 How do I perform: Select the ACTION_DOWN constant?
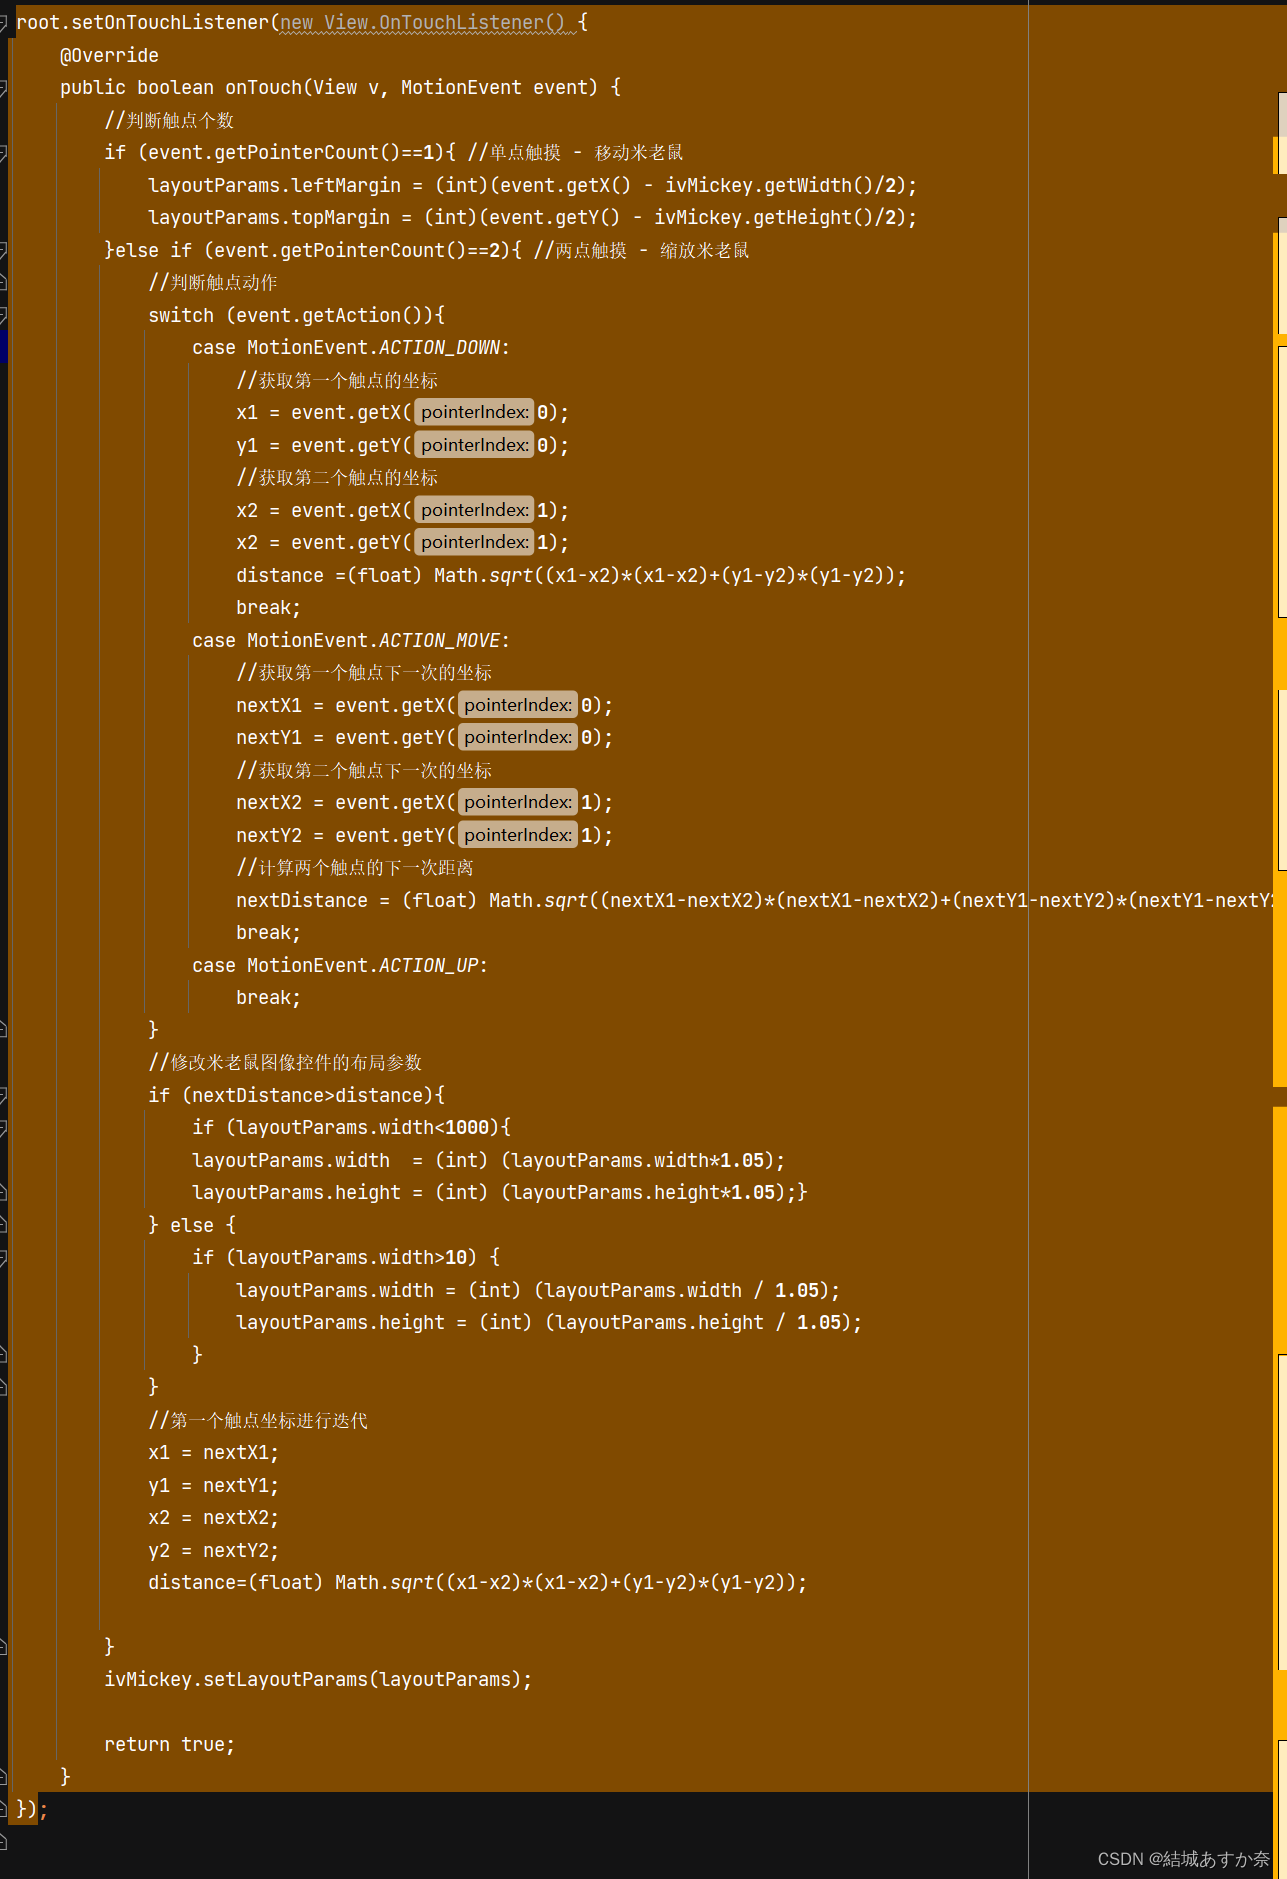(x=439, y=347)
